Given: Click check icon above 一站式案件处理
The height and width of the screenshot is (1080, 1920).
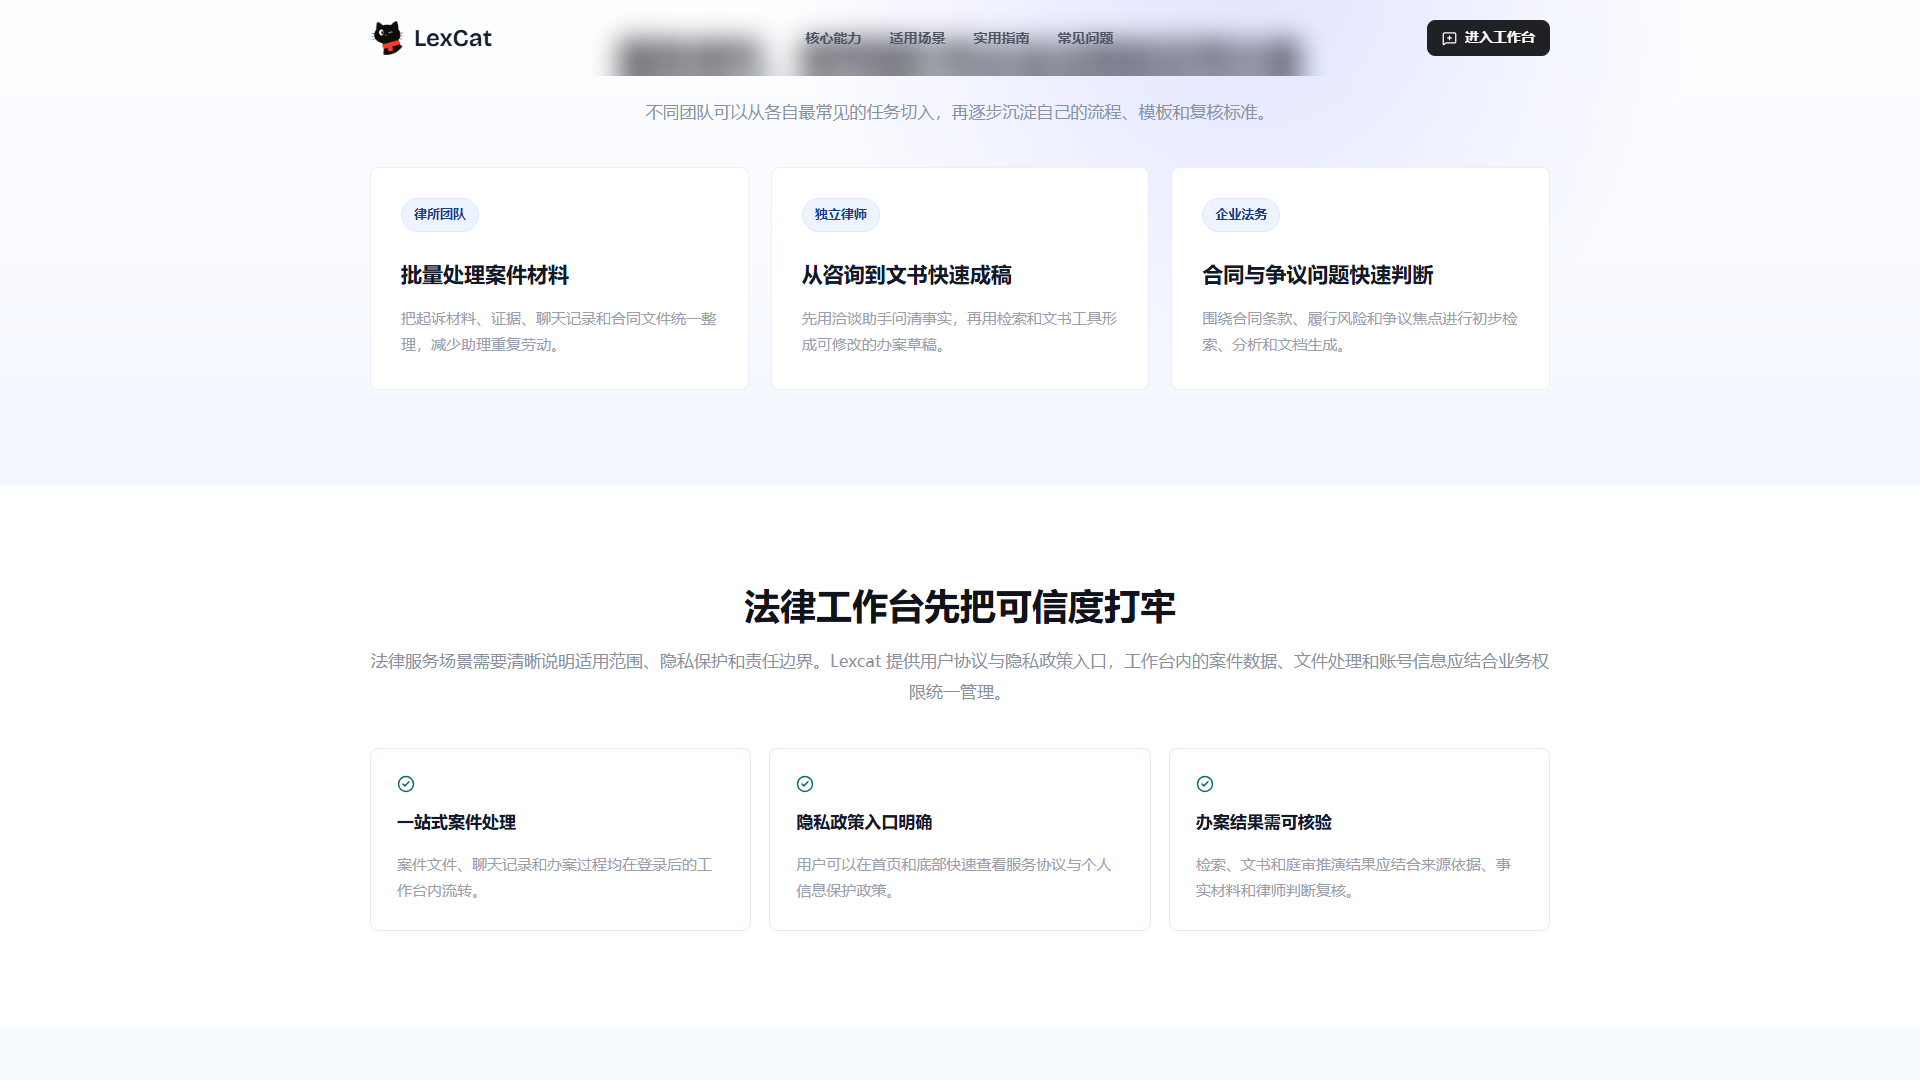Looking at the screenshot, I should click(406, 784).
